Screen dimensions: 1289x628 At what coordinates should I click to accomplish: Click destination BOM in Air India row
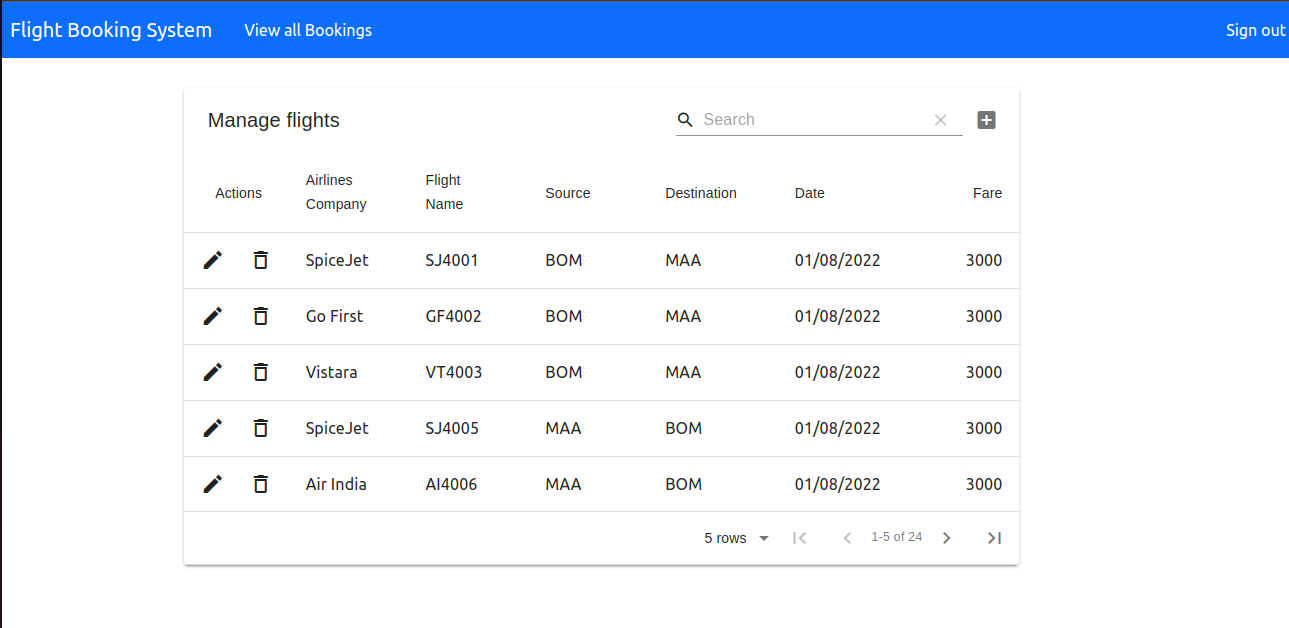point(684,484)
